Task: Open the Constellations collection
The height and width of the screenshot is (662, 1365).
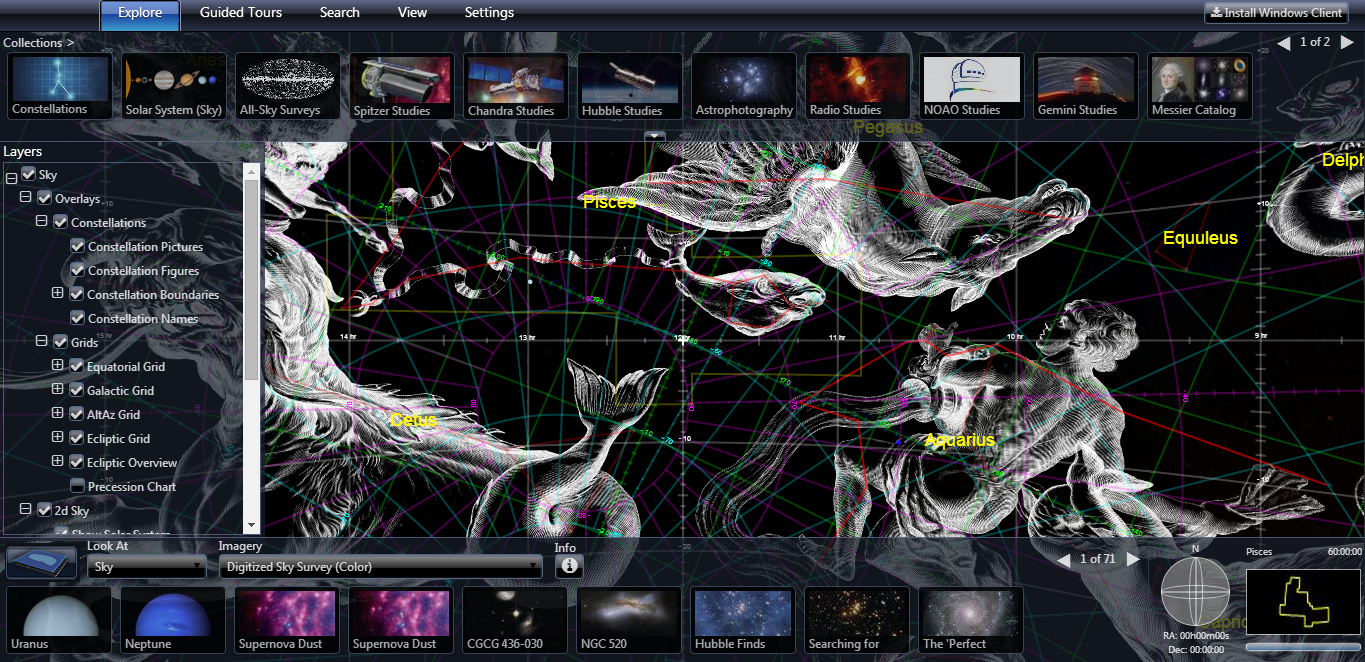Action: (x=60, y=87)
